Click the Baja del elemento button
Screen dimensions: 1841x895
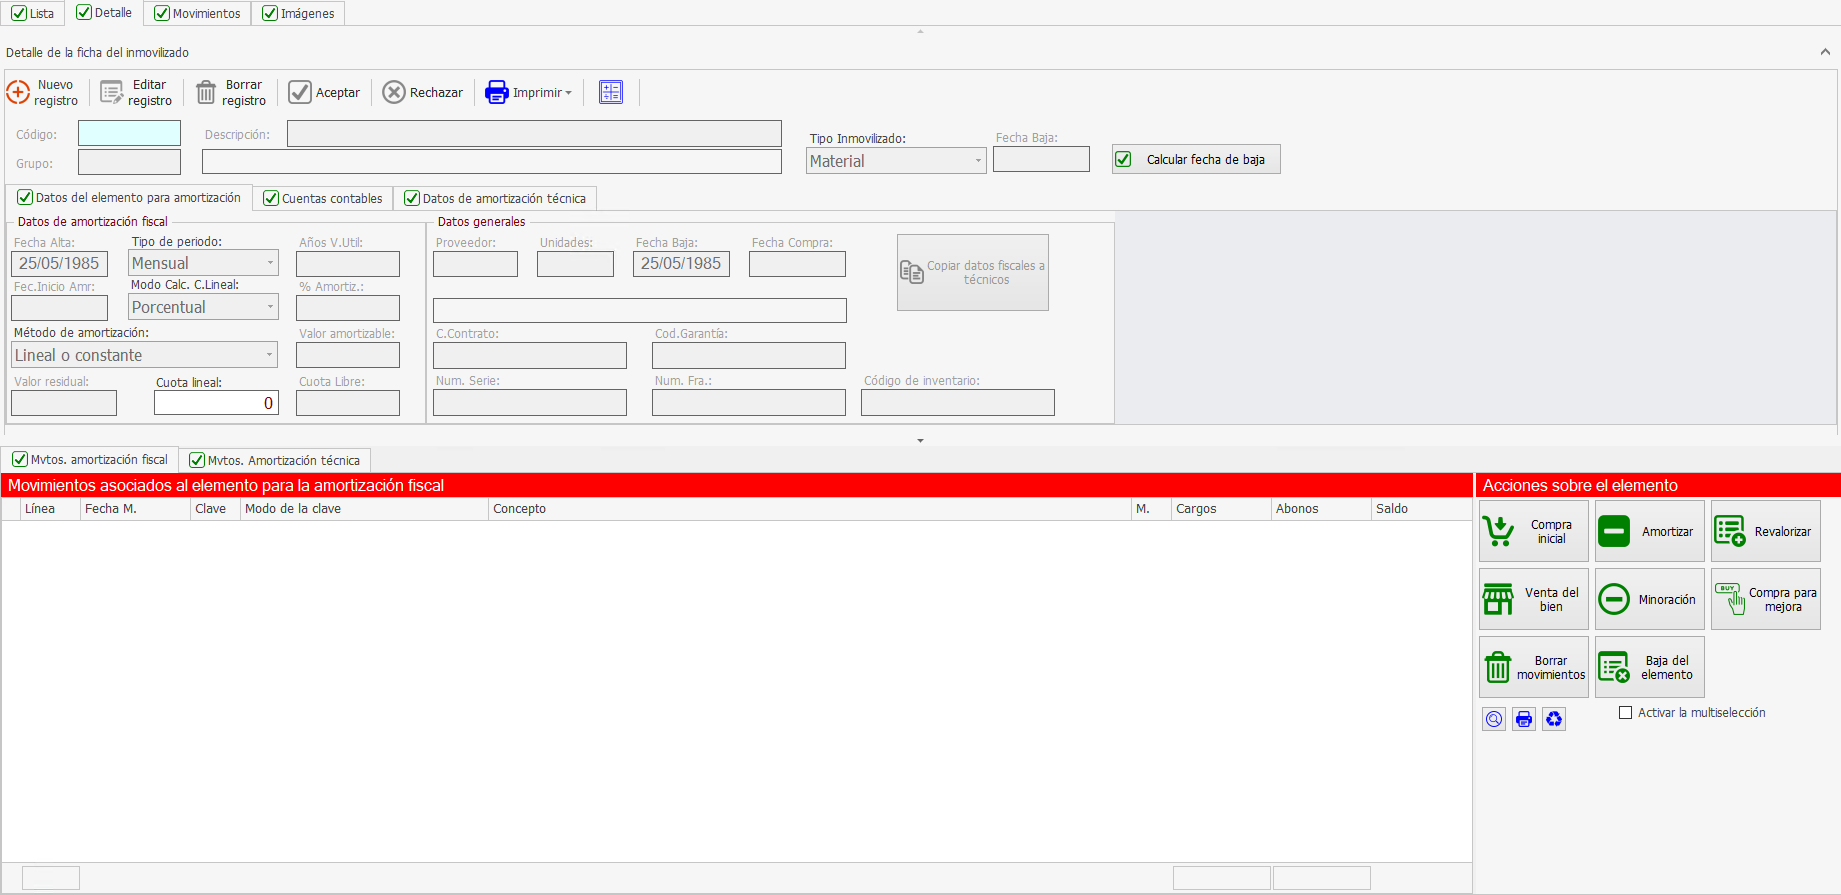coord(1649,667)
